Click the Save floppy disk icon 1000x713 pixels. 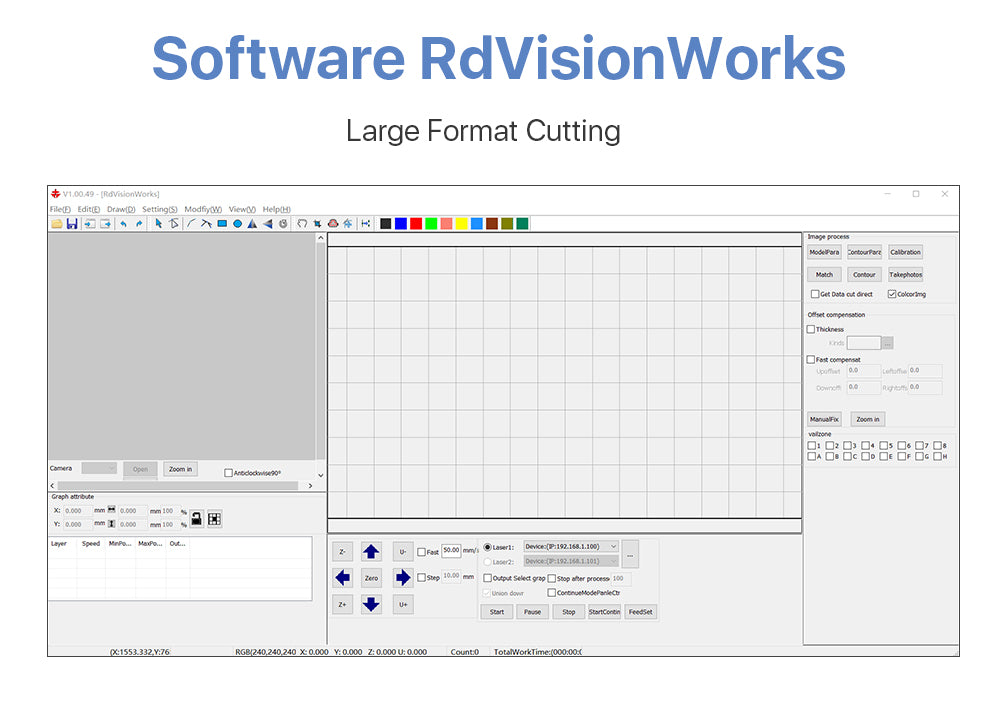click(x=72, y=224)
